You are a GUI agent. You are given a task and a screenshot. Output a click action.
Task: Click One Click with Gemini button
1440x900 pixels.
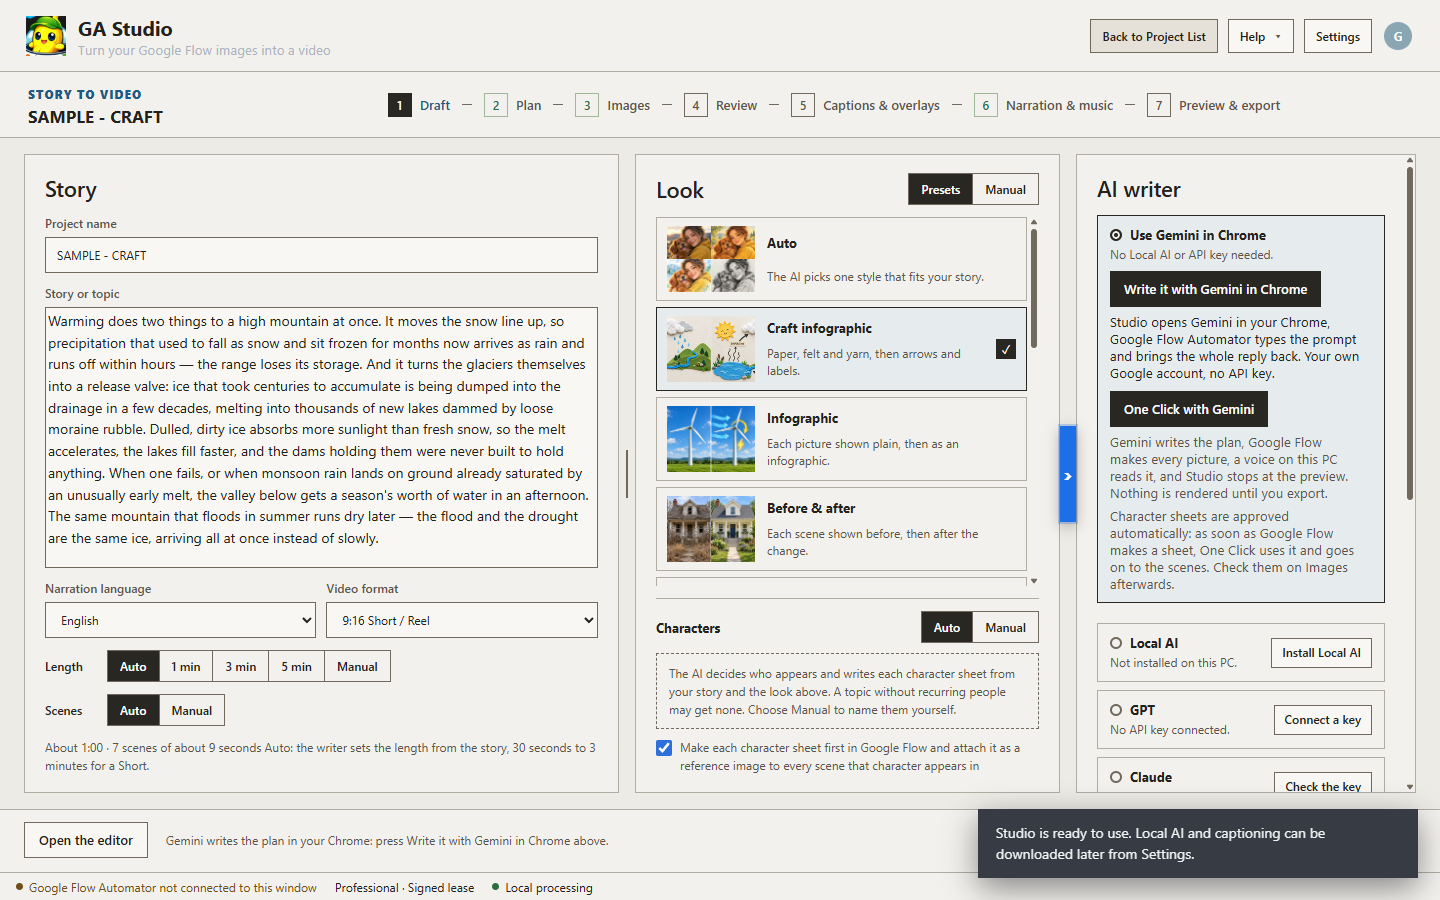click(x=1189, y=409)
